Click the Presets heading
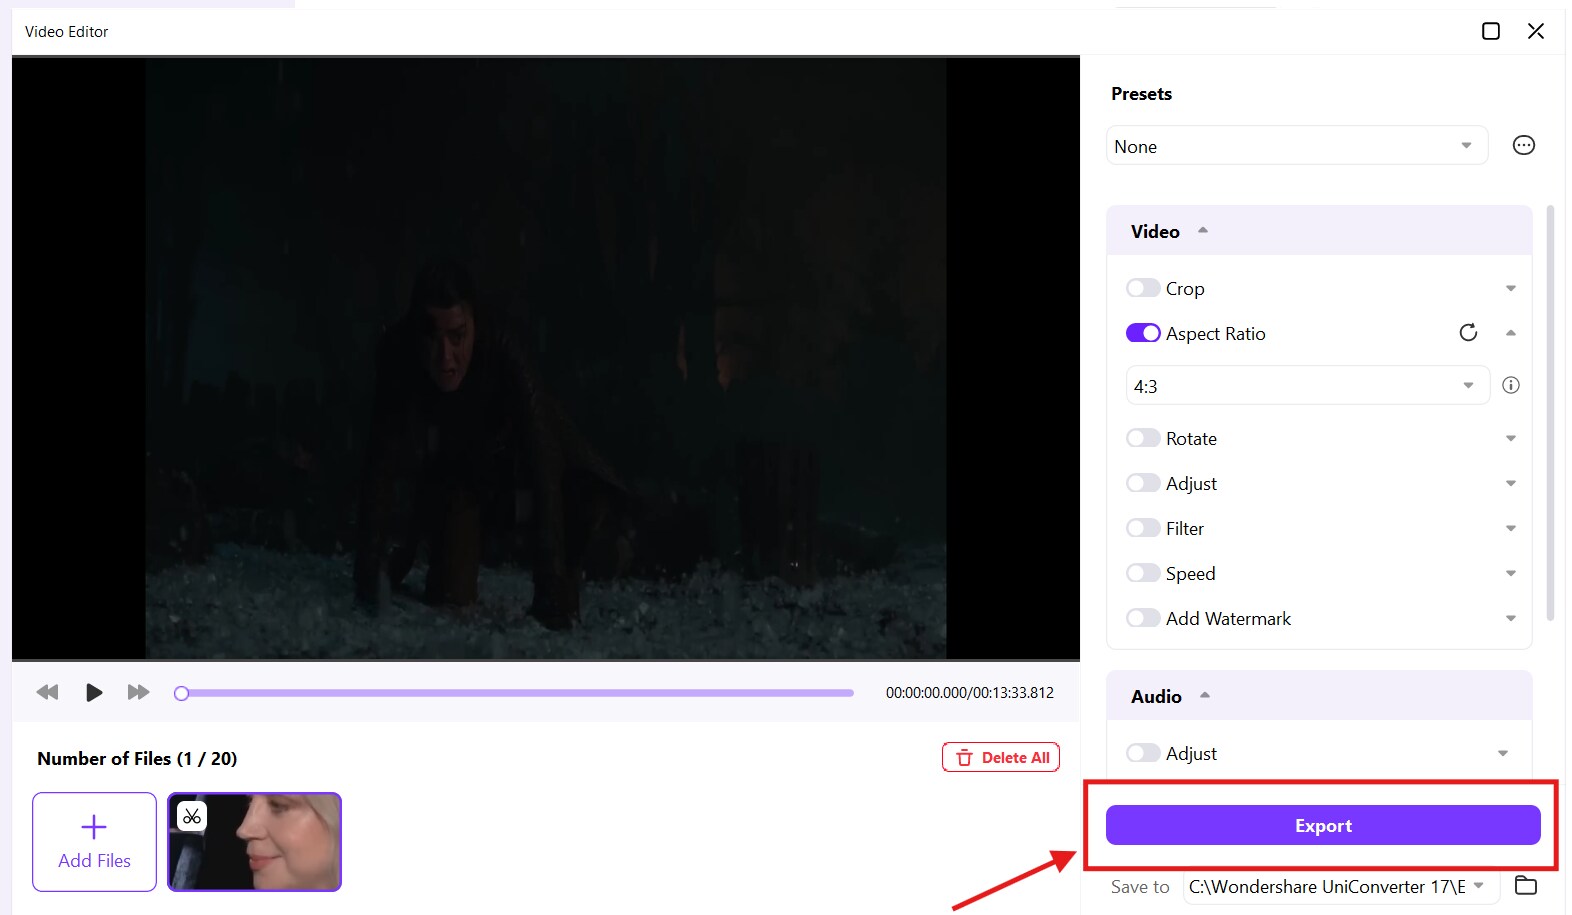 [x=1141, y=94]
